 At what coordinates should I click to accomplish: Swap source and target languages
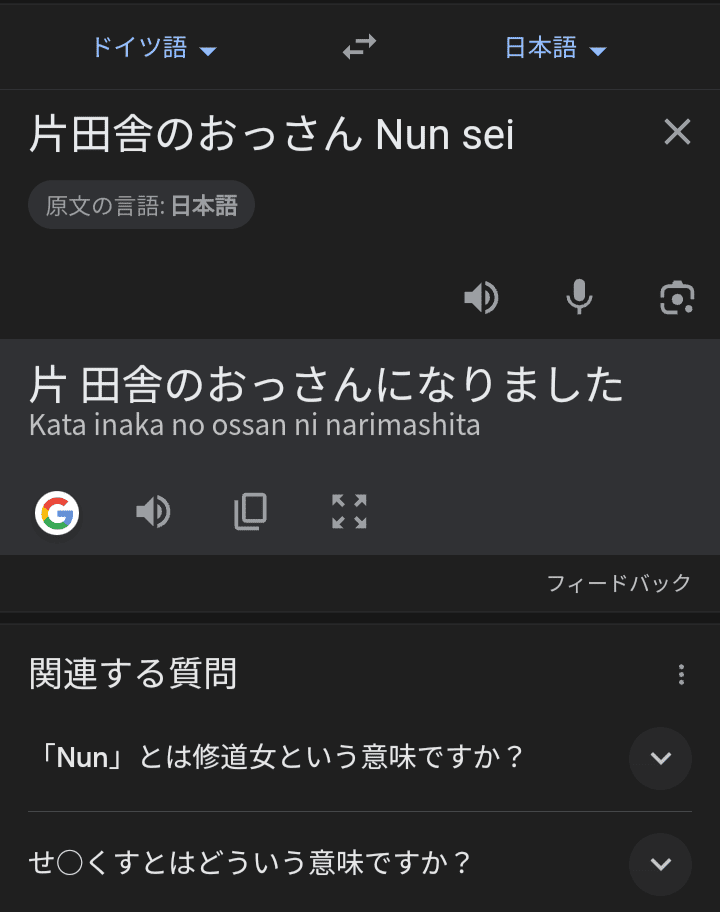coord(359,48)
